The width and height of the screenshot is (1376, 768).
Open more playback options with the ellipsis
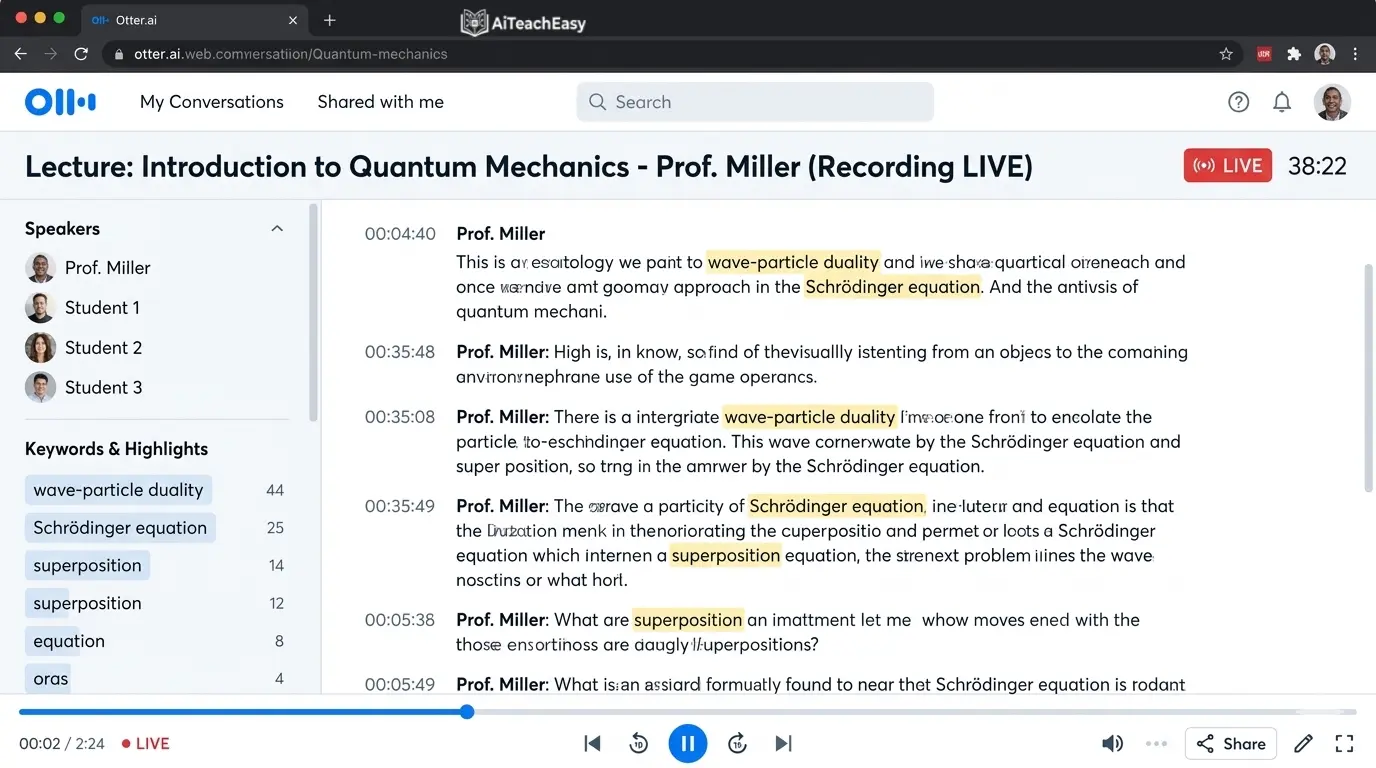tap(1156, 743)
